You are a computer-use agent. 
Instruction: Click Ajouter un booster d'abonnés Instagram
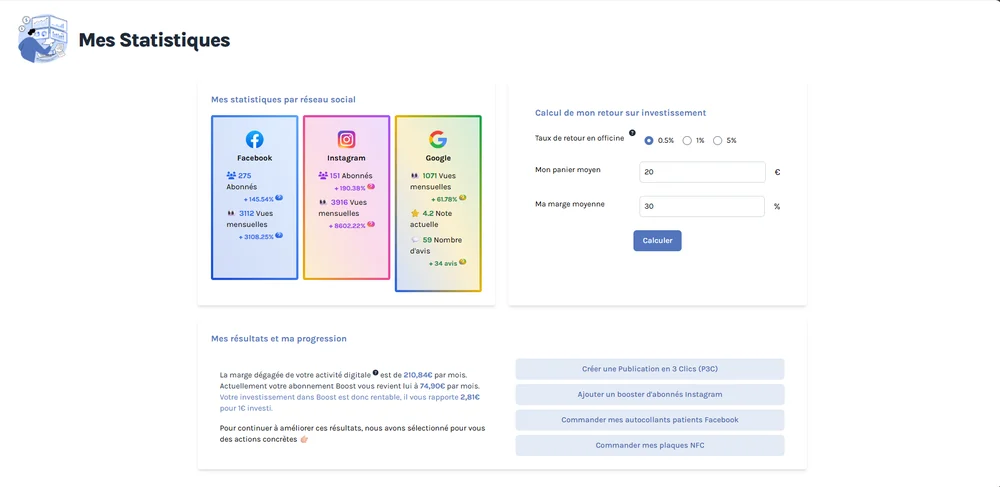(x=650, y=395)
